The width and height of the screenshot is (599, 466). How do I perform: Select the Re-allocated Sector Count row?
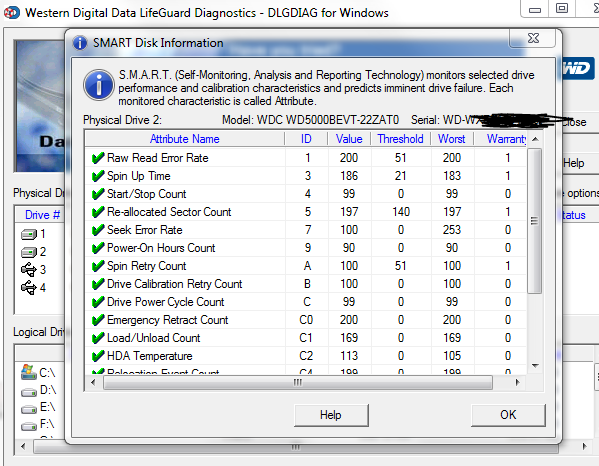click(306, 212)
